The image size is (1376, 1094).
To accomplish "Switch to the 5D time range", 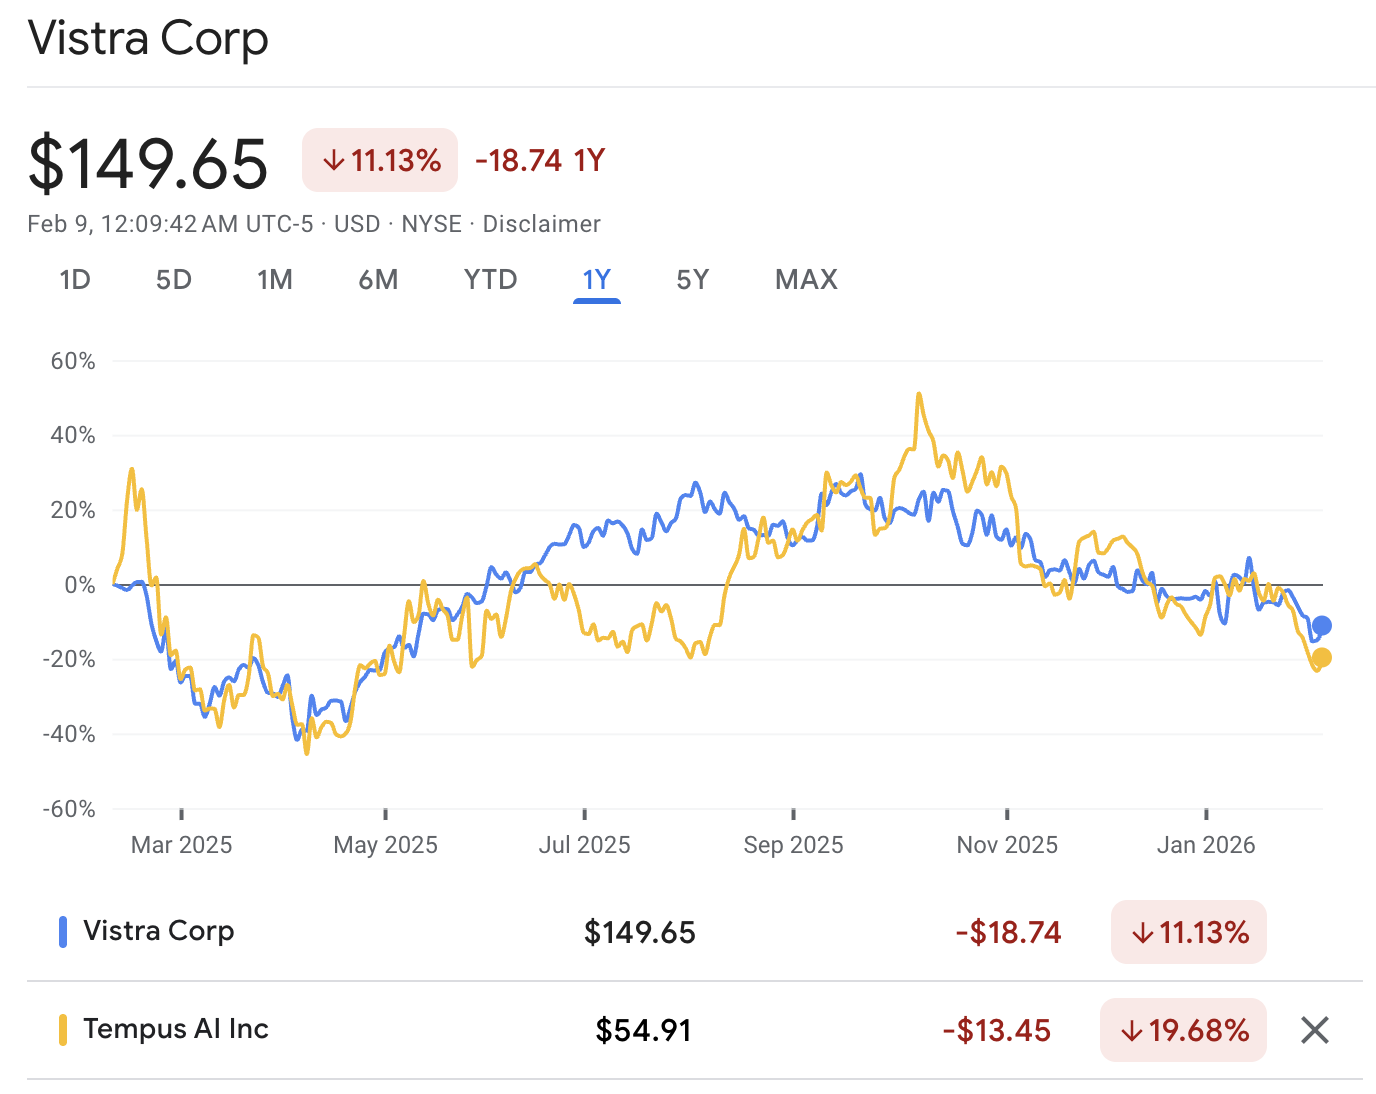I will (x=173, y=280).
